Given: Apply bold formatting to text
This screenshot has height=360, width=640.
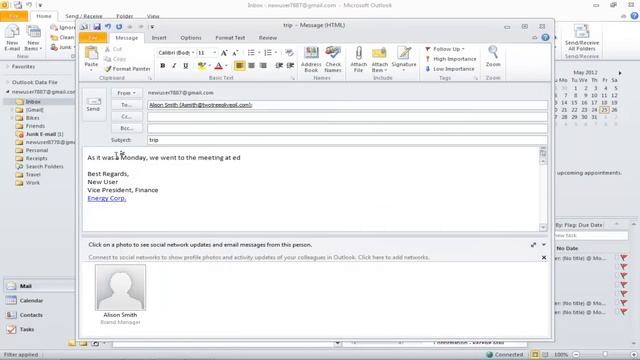Looking at the screenshot, I should pyautogui.click(x=163, y=66).
